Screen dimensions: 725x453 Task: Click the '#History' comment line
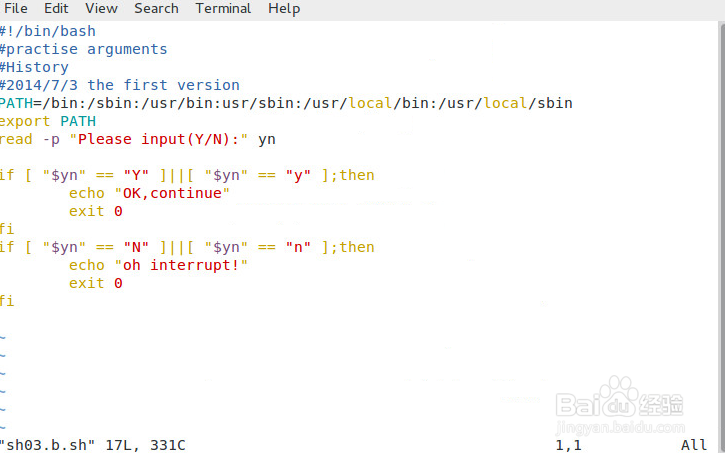(34, 67)
